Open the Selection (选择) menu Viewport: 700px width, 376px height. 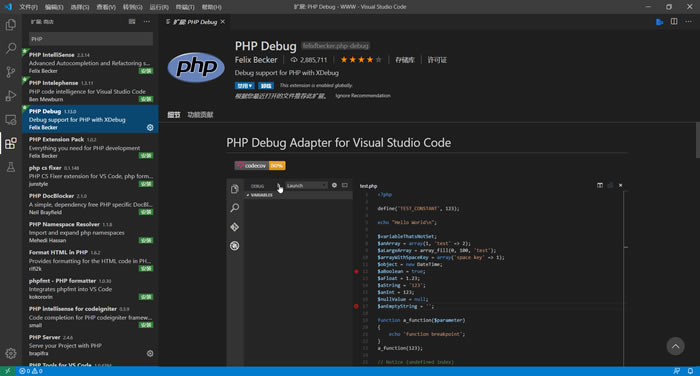tap(80, 7)
